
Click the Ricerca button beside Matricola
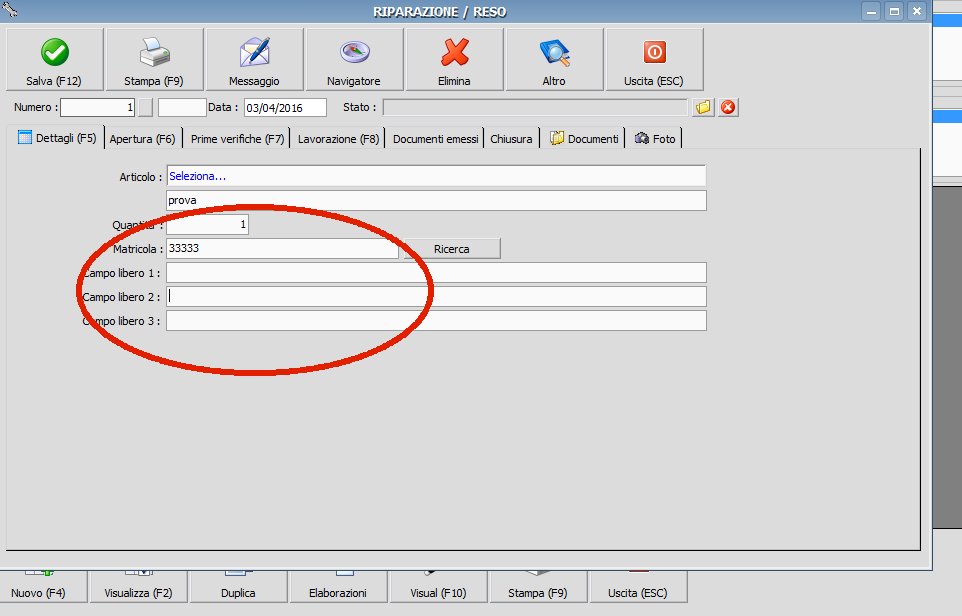tap(452, 248)
